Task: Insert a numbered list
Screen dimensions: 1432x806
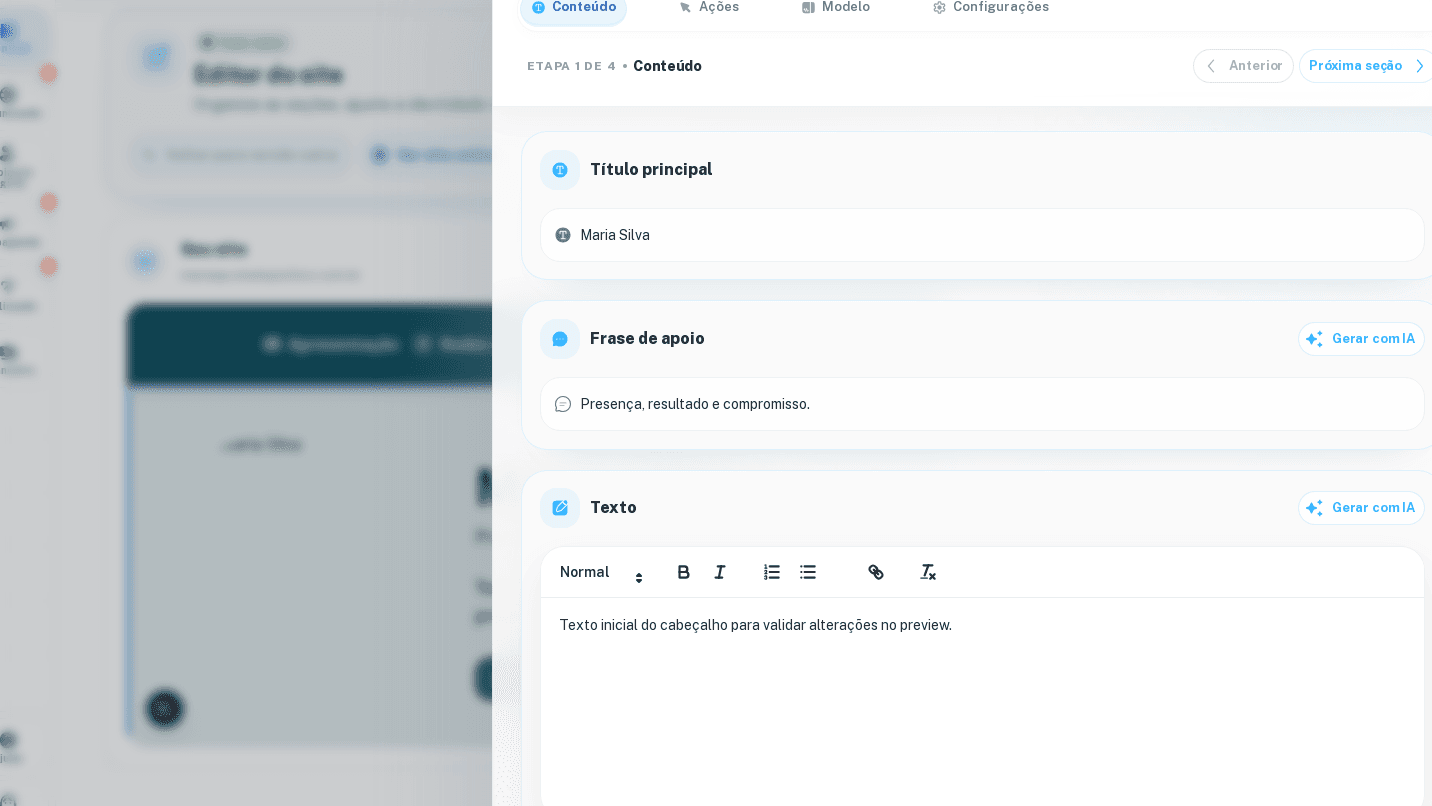Action: (x=772, y=573)
